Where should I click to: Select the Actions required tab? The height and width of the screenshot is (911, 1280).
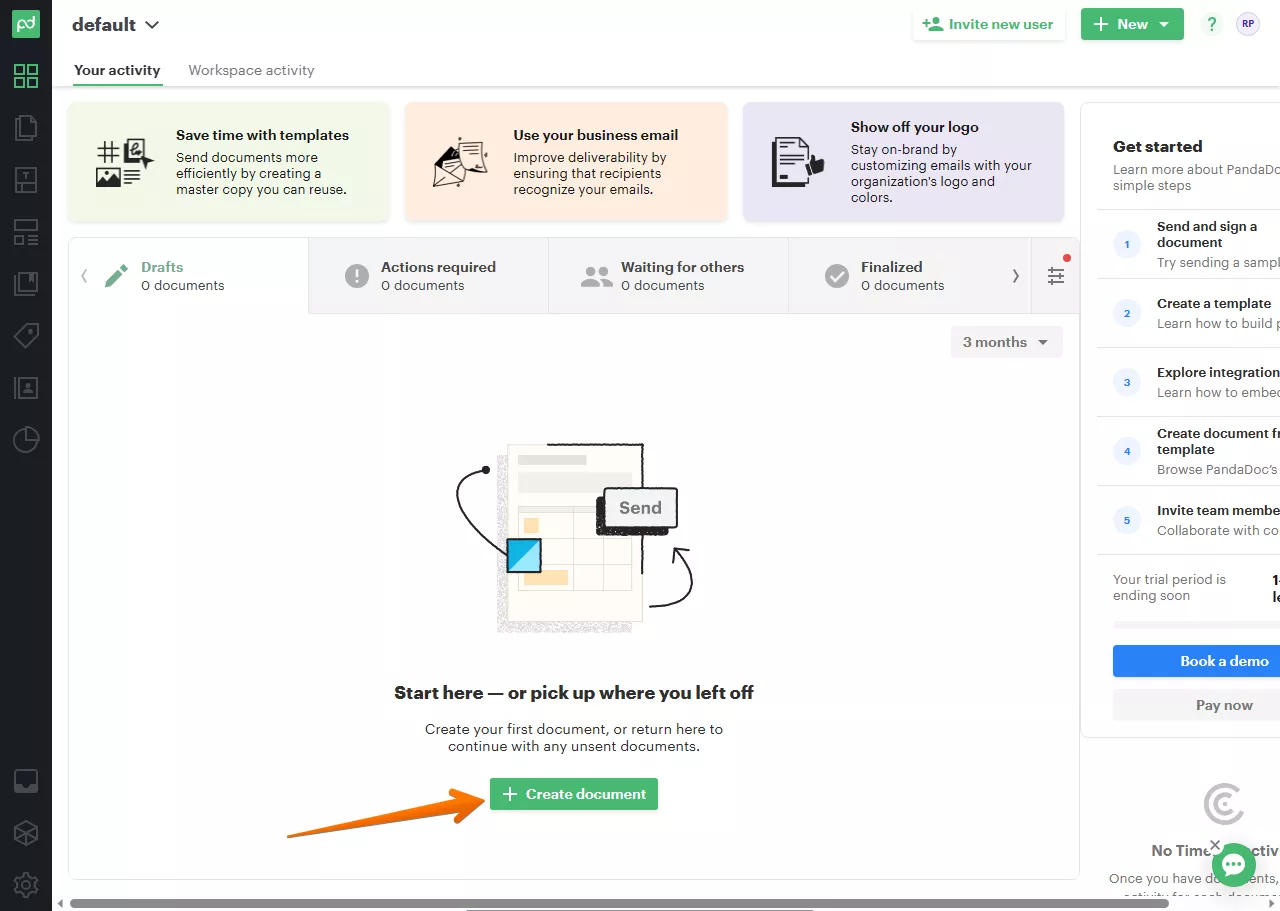click(x=428, y=276)
